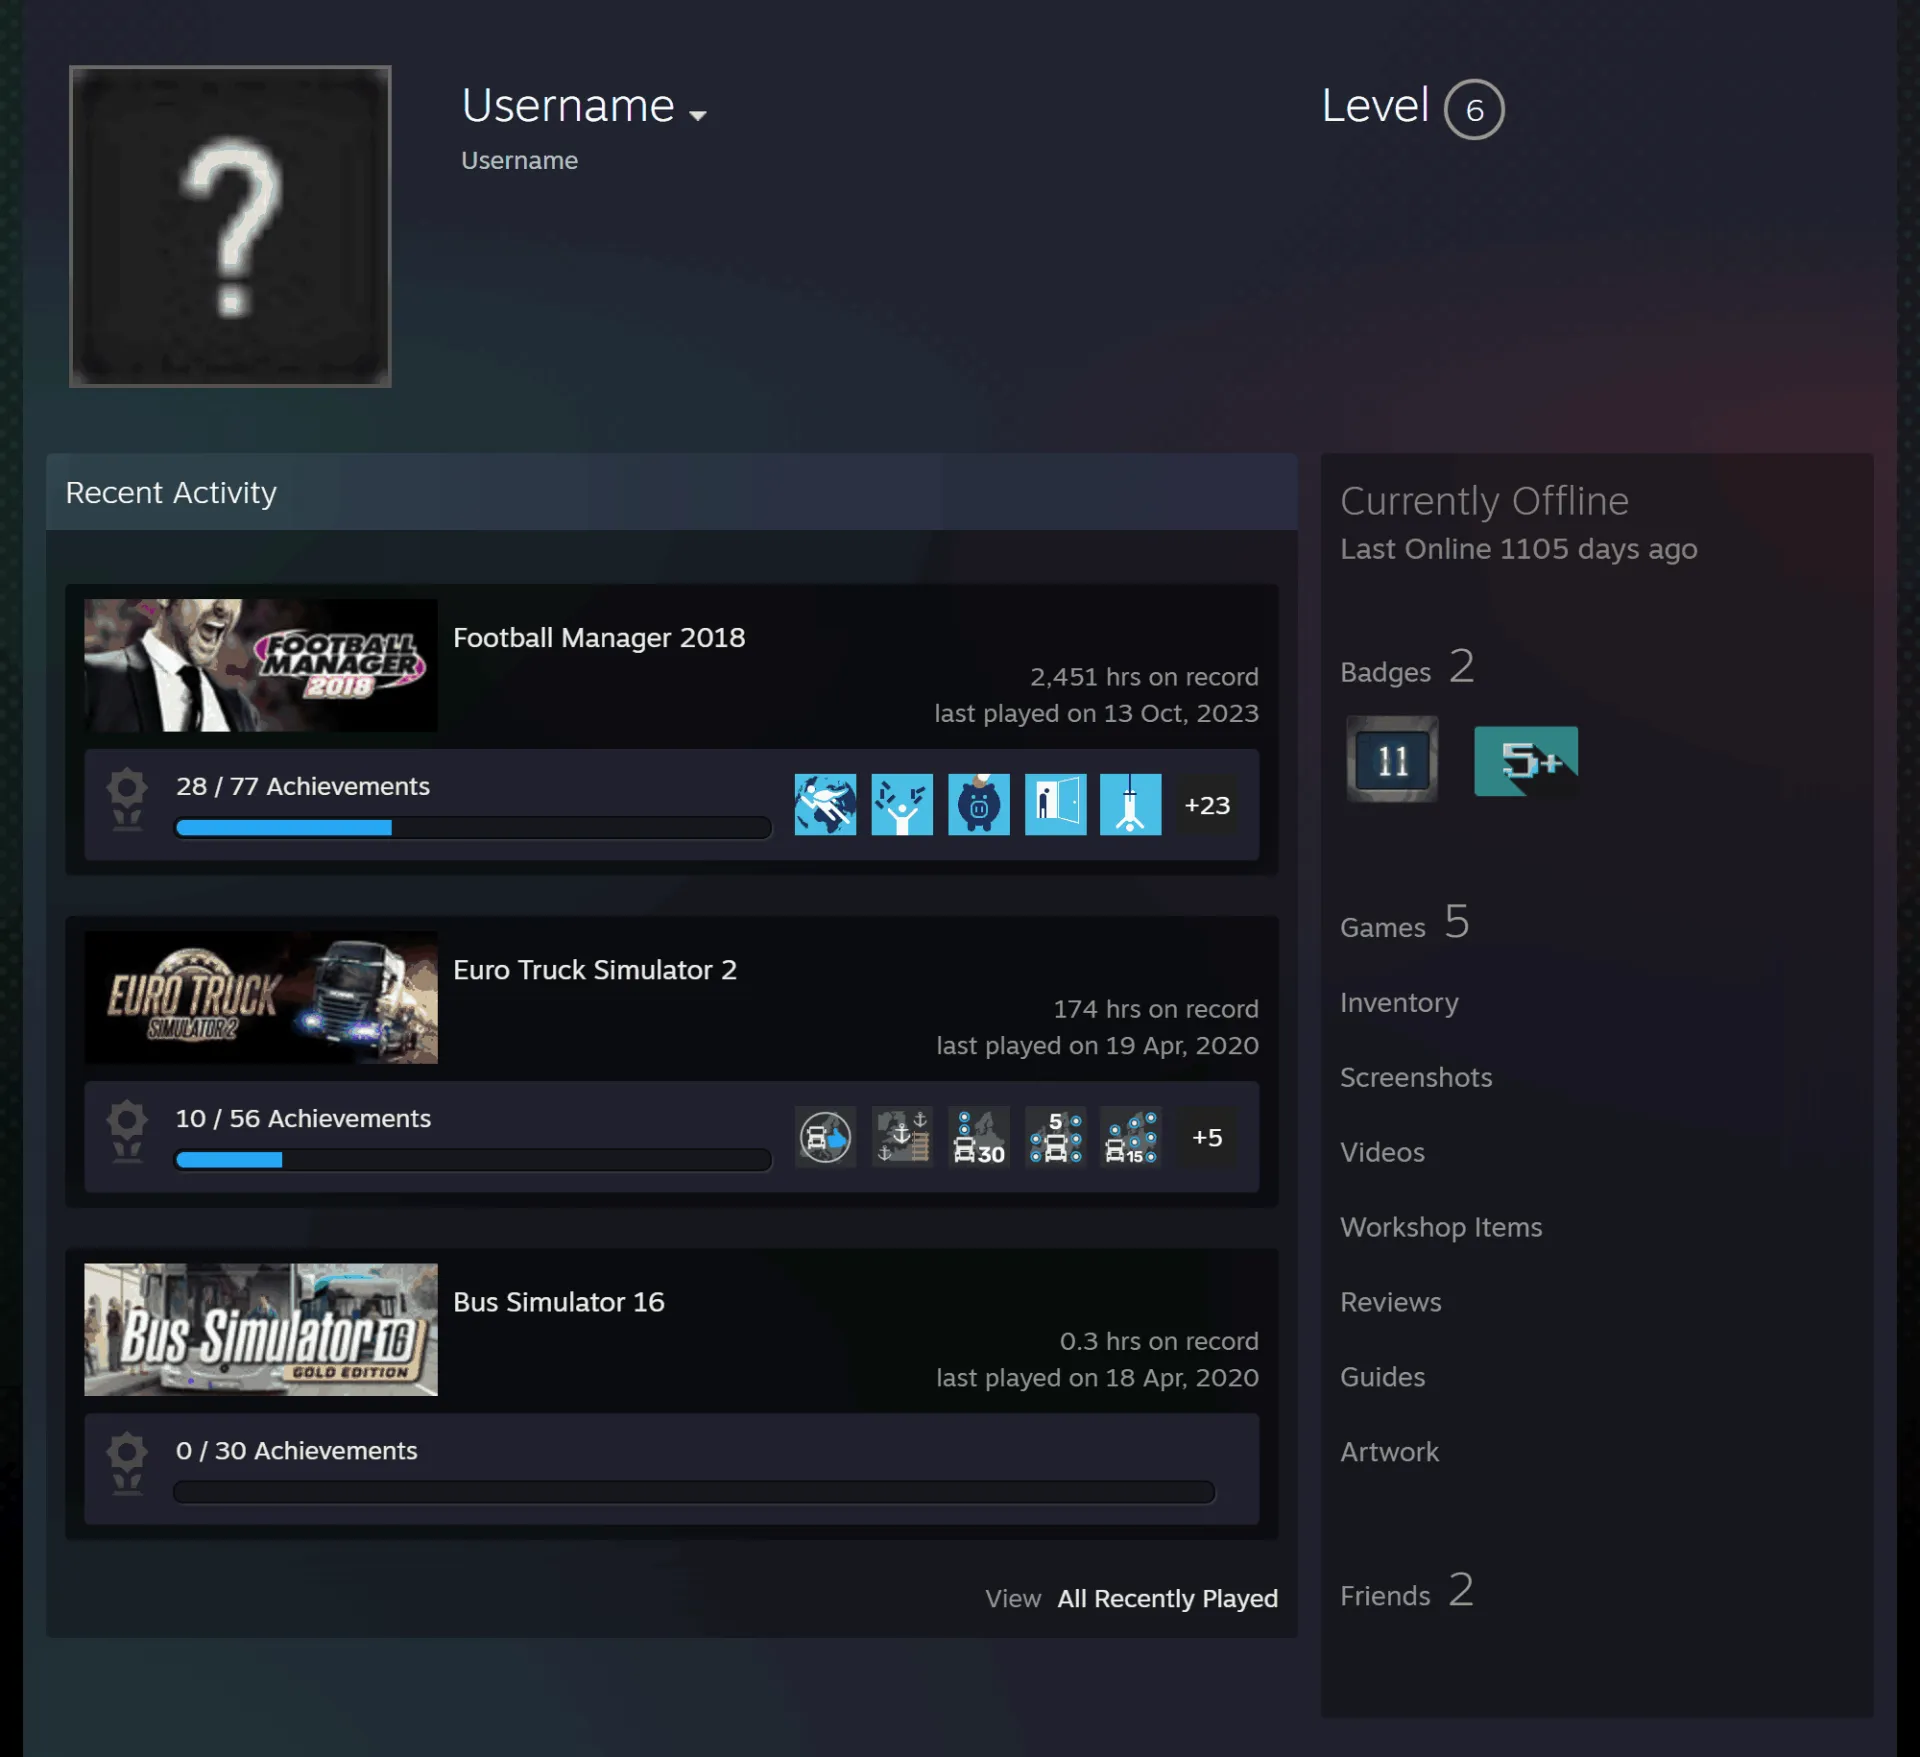Go to Guides

(1382, 1377)
